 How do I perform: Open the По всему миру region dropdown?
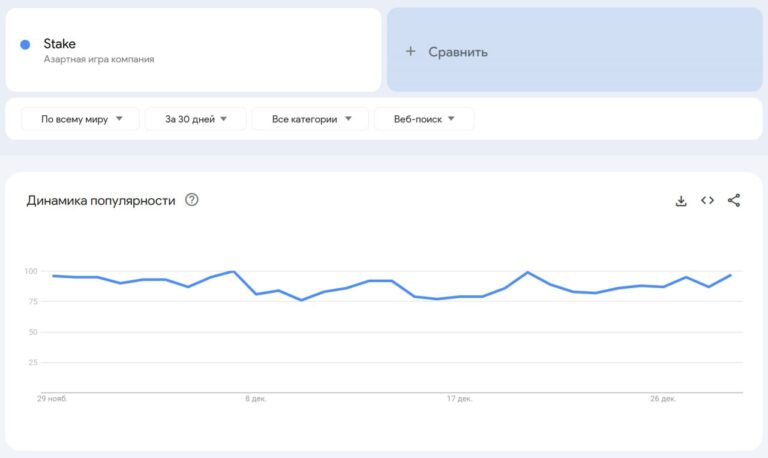pos(82,119)
